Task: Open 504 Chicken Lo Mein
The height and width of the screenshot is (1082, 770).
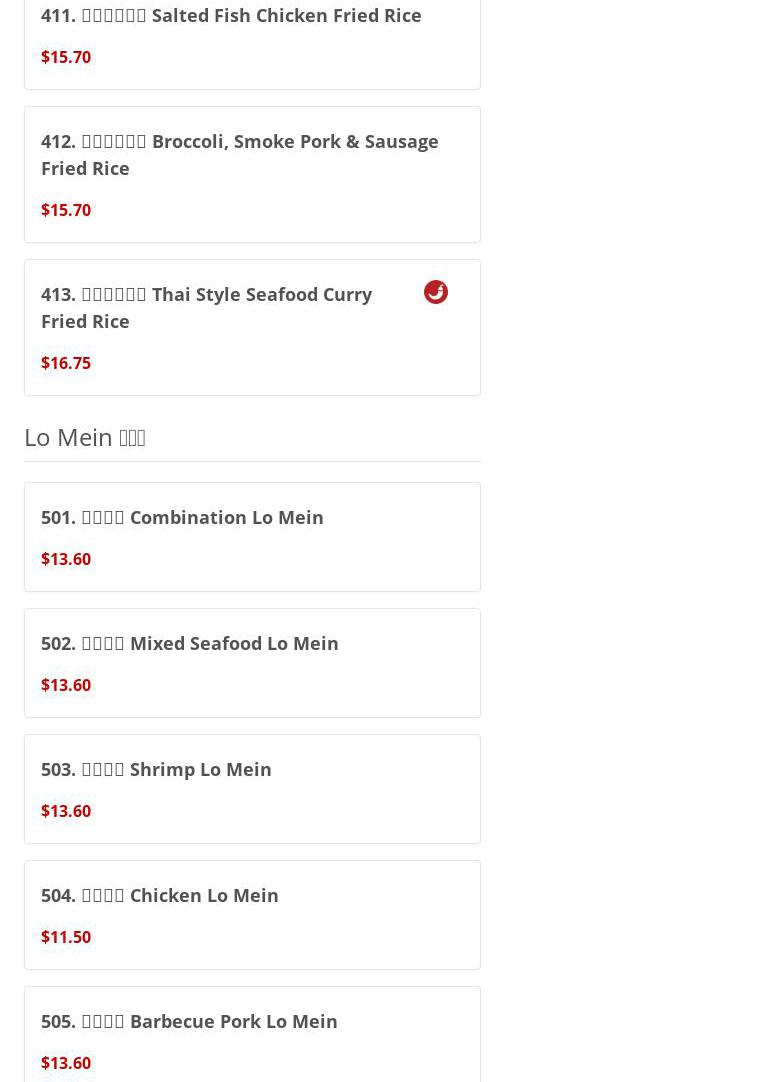Action: pyautogui.click(x=160, y=896)
